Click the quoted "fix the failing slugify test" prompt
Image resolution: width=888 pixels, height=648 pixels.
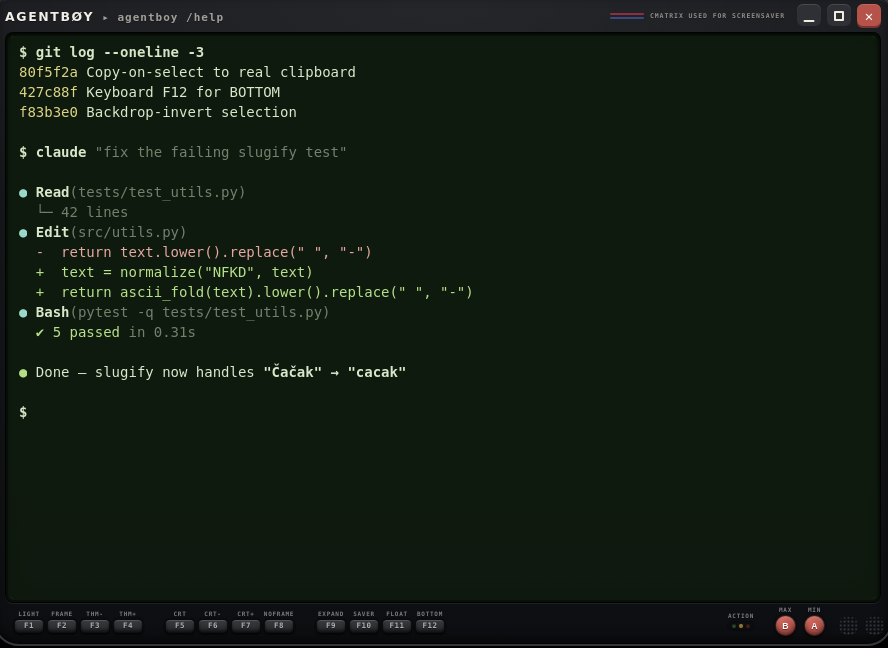click(221, 152)
